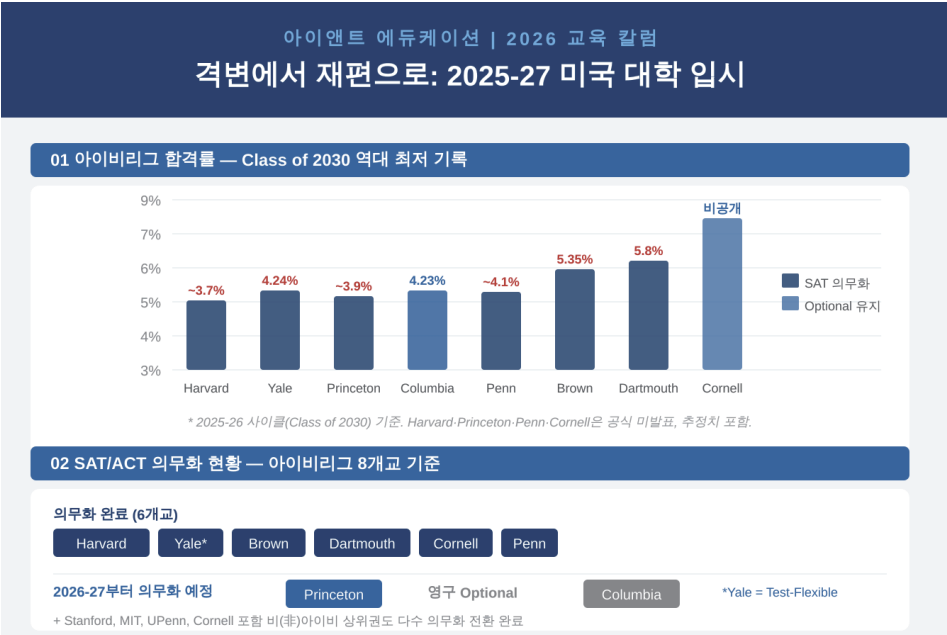Select the Yale* pill button
Viewport: 947px width, 635px height.
[x=190, y=543]
